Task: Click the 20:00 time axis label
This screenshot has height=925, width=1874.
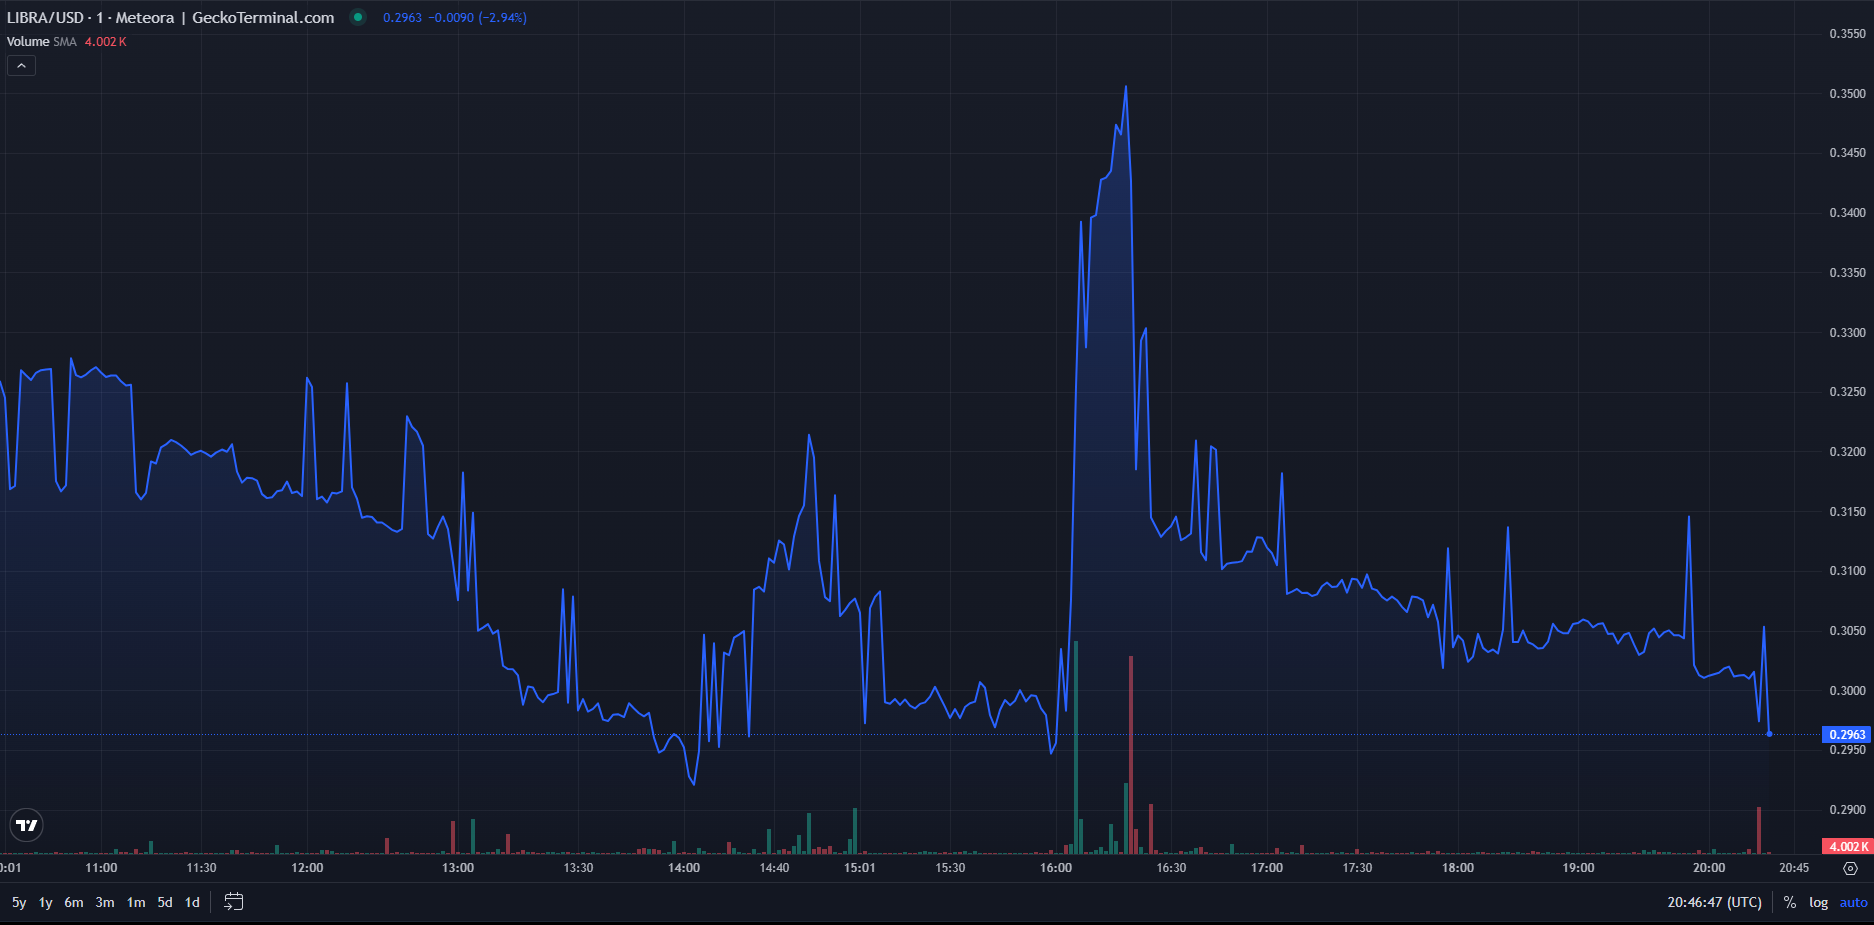Action: [1709, 868]
